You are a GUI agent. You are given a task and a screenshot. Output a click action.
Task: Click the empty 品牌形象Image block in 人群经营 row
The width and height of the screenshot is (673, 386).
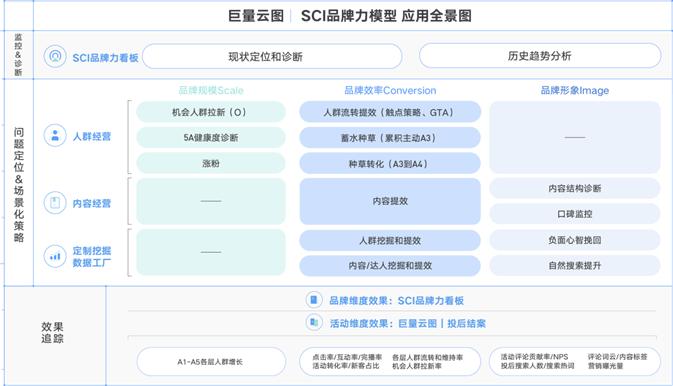(575, 137)
